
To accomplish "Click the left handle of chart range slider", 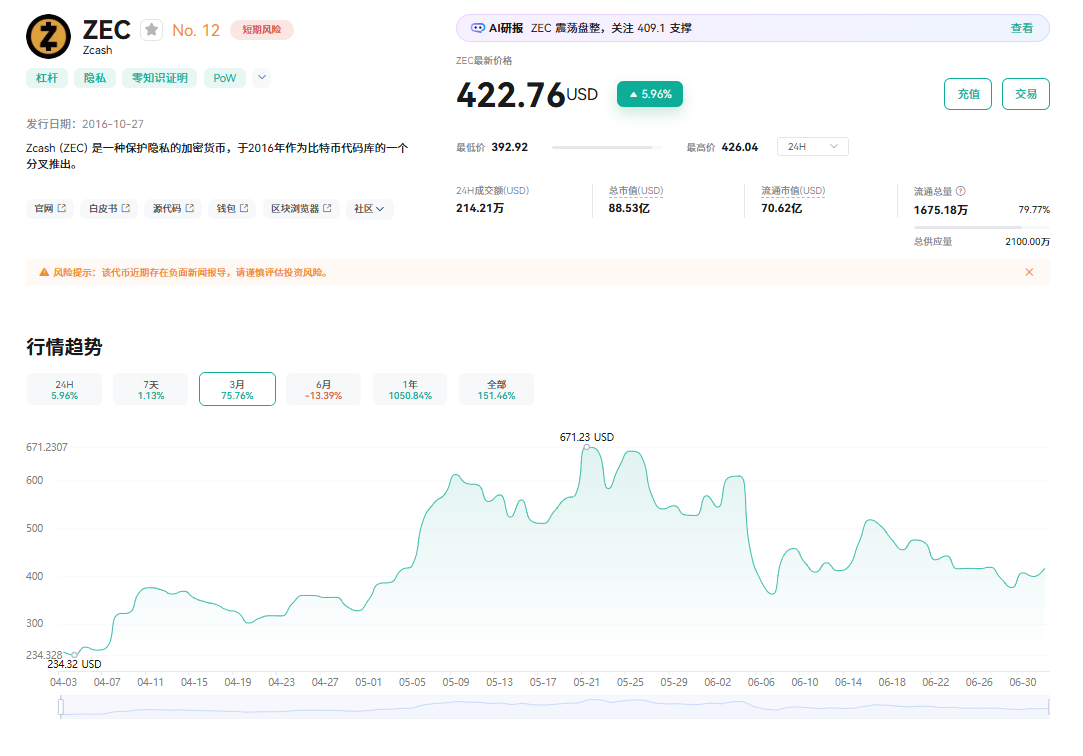I will point(61,707).
